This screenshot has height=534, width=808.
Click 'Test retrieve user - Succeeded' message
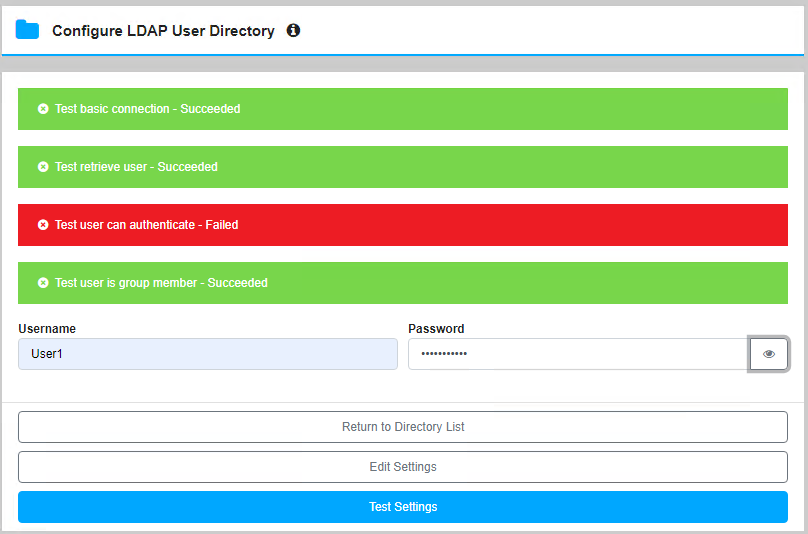136,166
